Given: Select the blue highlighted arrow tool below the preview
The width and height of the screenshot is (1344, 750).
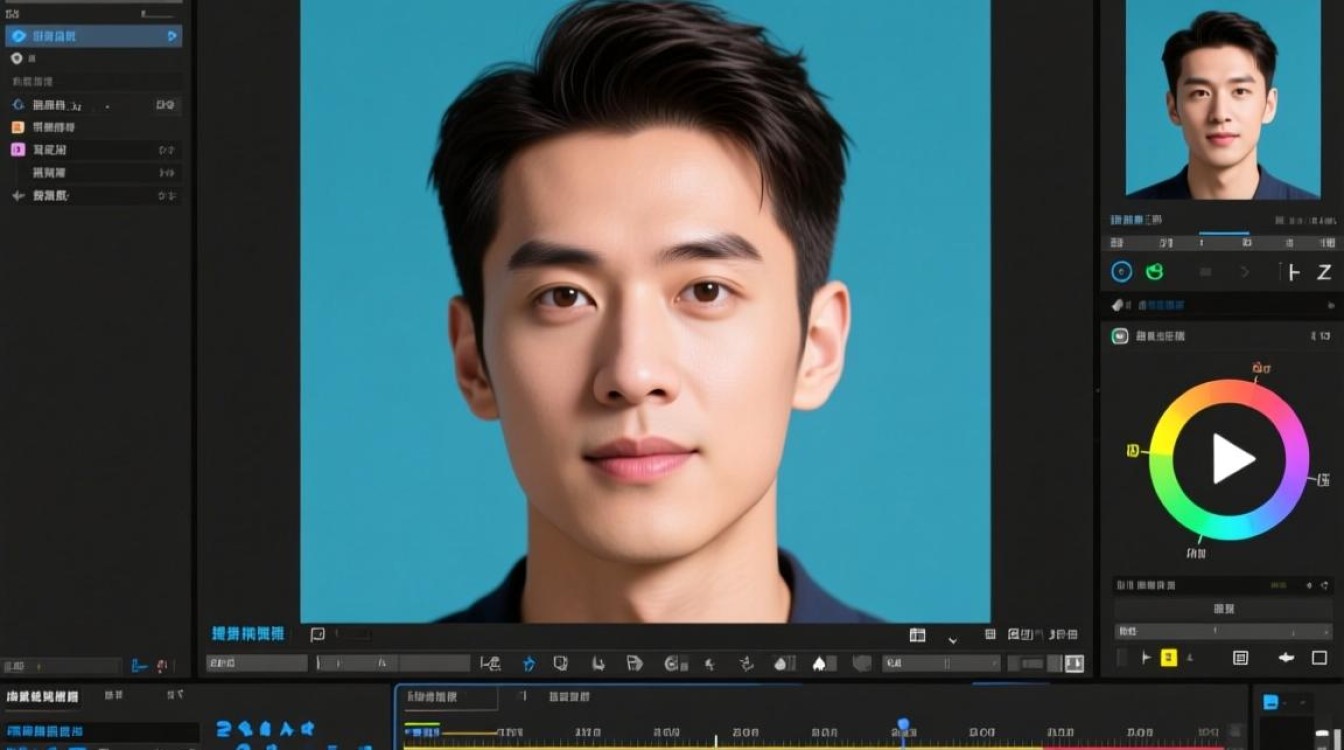Looking at the screenshot, I should click(529, 663).
